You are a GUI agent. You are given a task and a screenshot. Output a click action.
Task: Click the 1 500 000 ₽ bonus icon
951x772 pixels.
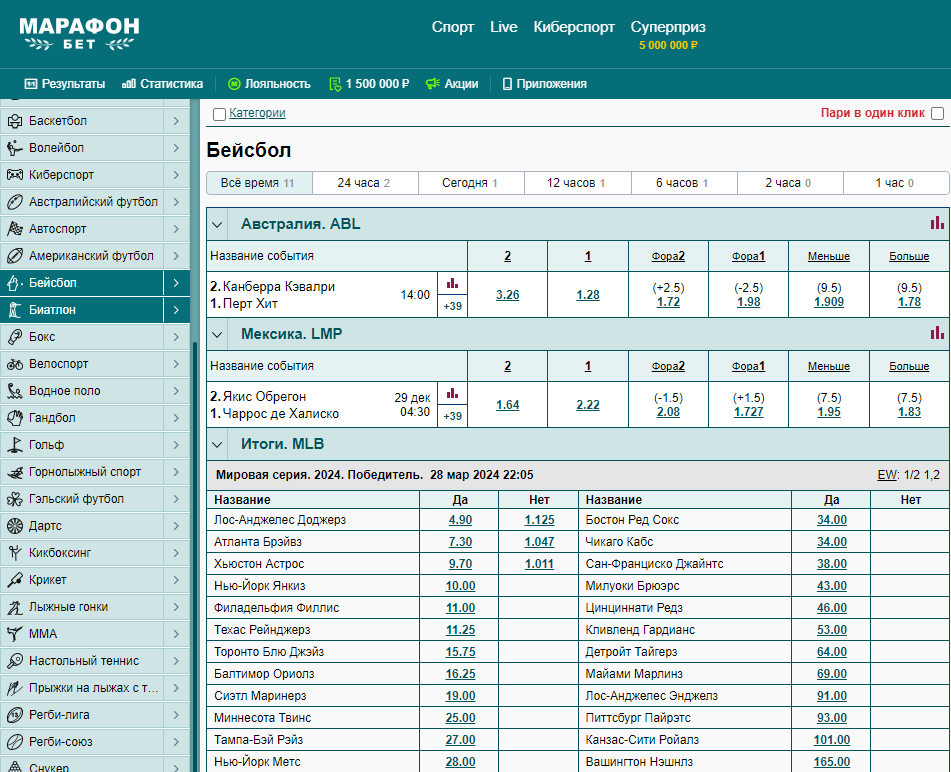click(x=335, y=84)
